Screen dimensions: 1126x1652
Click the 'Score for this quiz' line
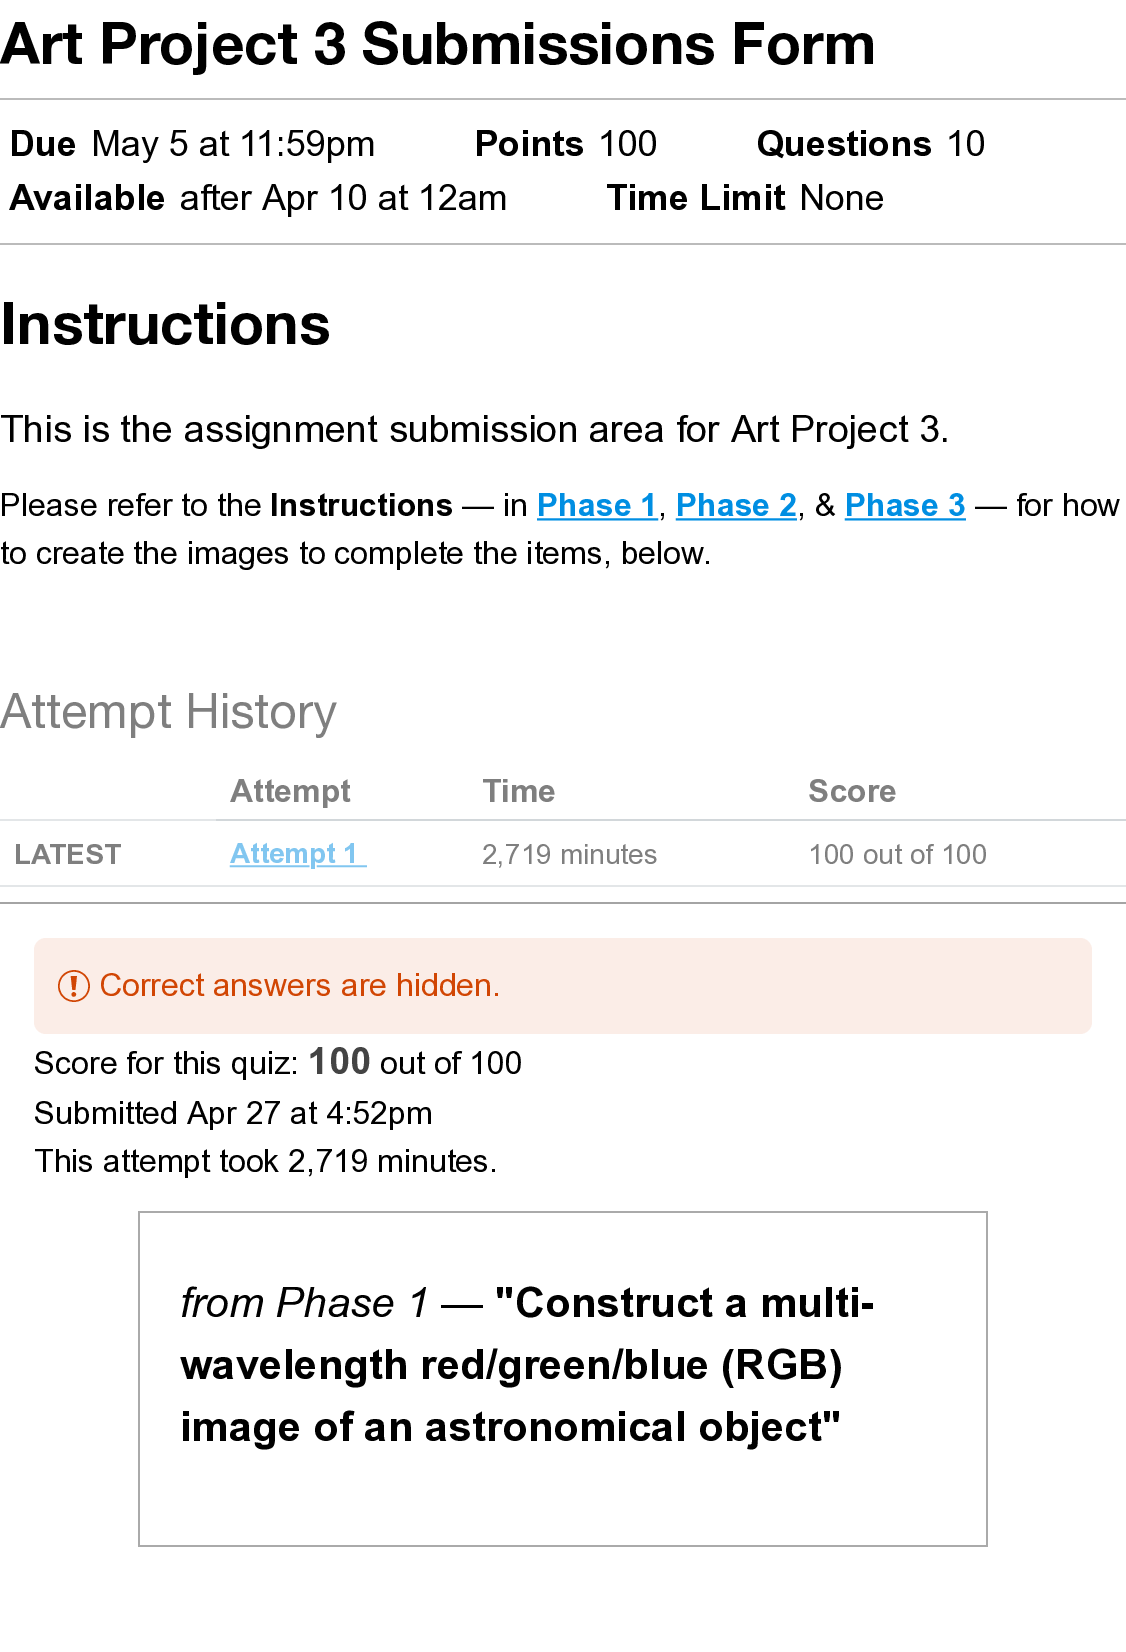coord(278,1062)
